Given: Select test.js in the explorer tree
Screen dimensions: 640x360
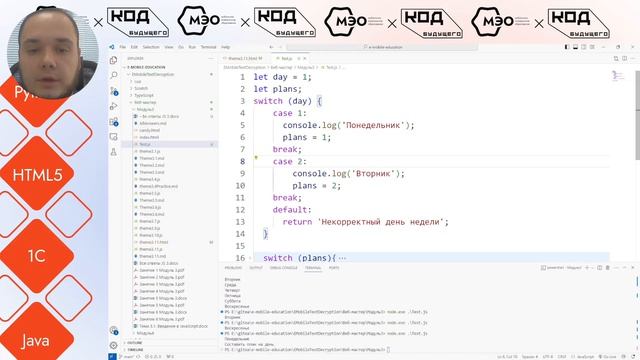Looking at the screenshot, I should [170, 144].
